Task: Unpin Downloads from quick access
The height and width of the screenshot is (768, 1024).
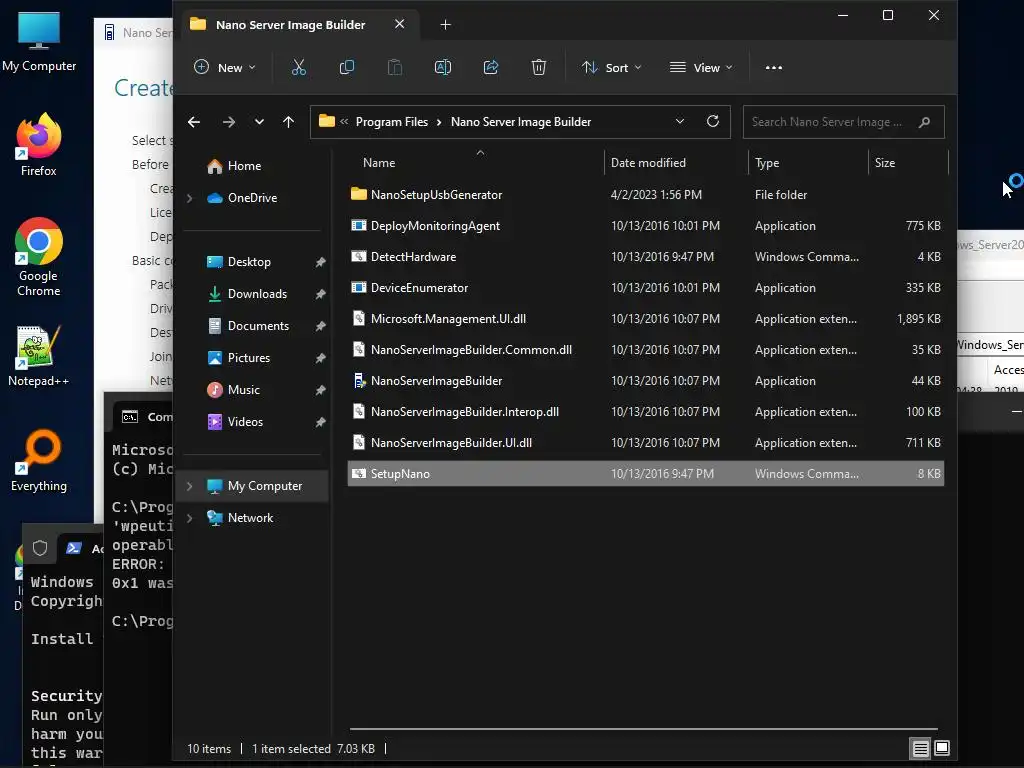Action: 321,294
